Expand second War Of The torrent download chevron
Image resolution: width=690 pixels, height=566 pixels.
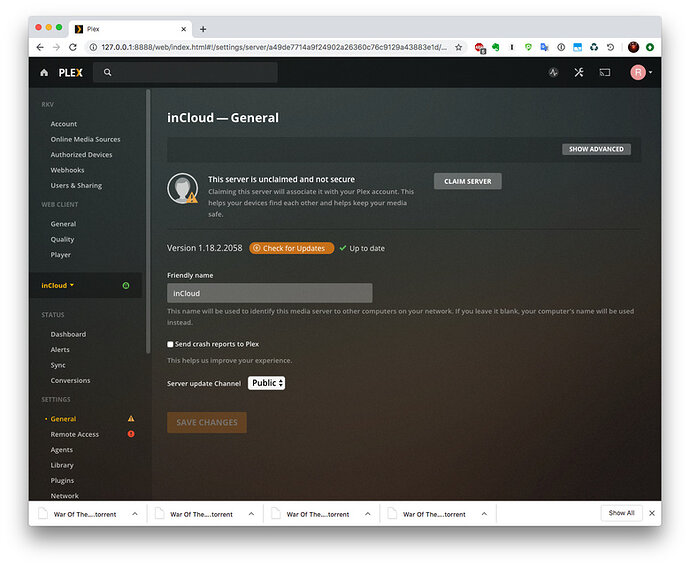coord(251,514)
